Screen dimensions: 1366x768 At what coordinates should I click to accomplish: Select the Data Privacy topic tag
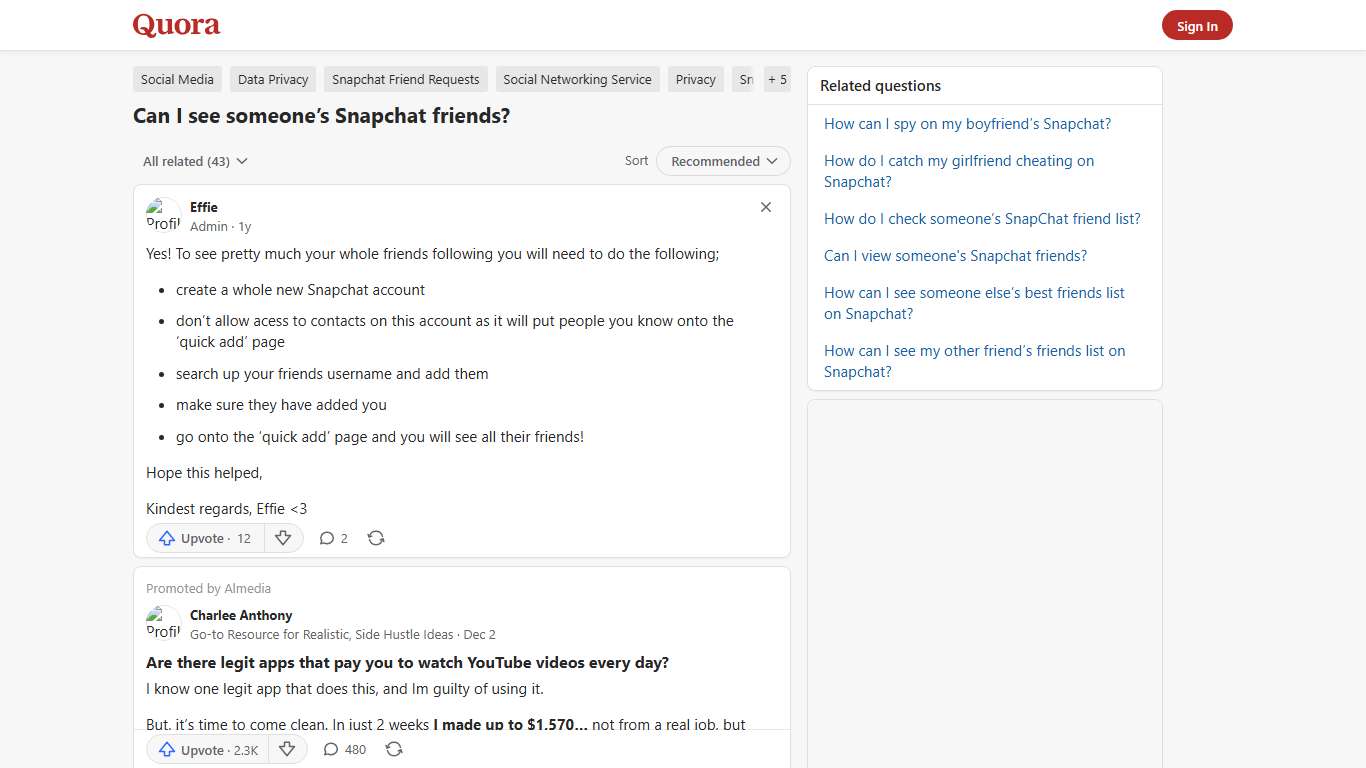(272, 79)
